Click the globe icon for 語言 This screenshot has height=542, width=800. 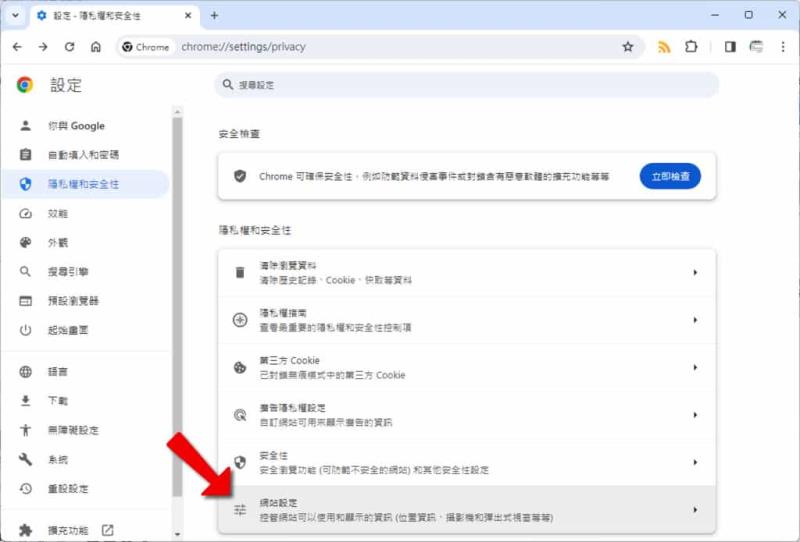(26, 372)
